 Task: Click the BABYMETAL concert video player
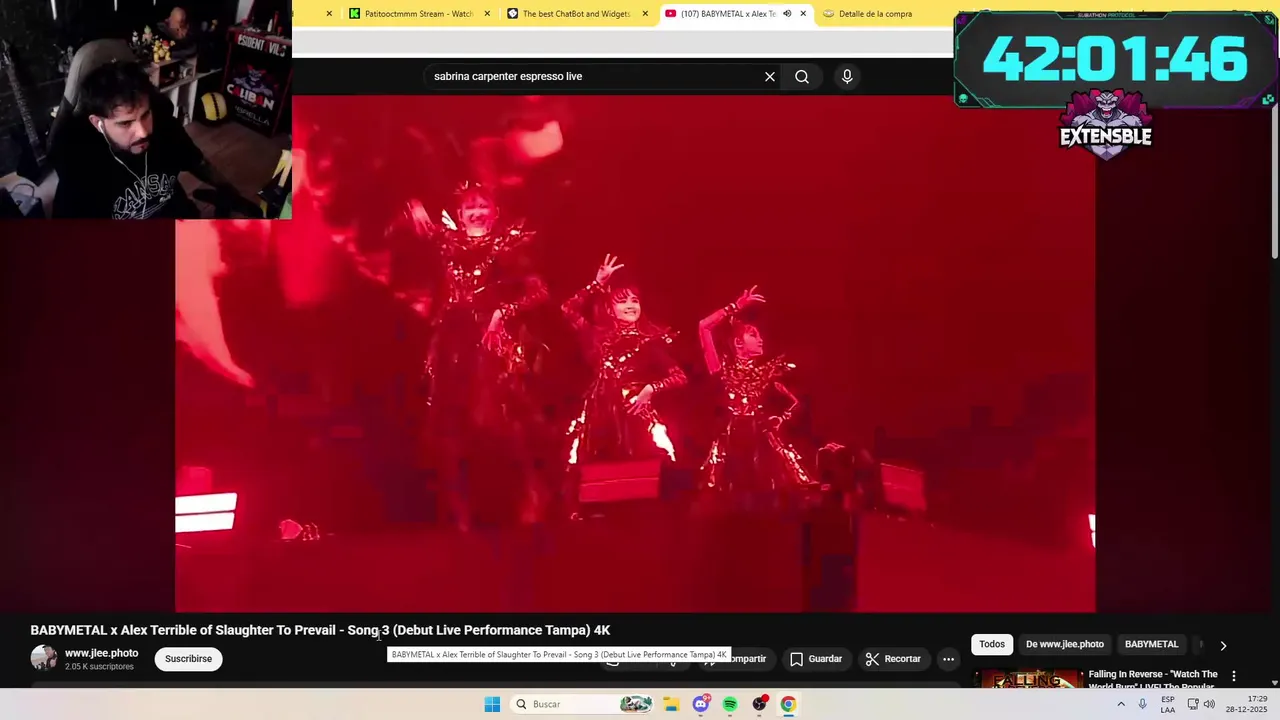635,353
